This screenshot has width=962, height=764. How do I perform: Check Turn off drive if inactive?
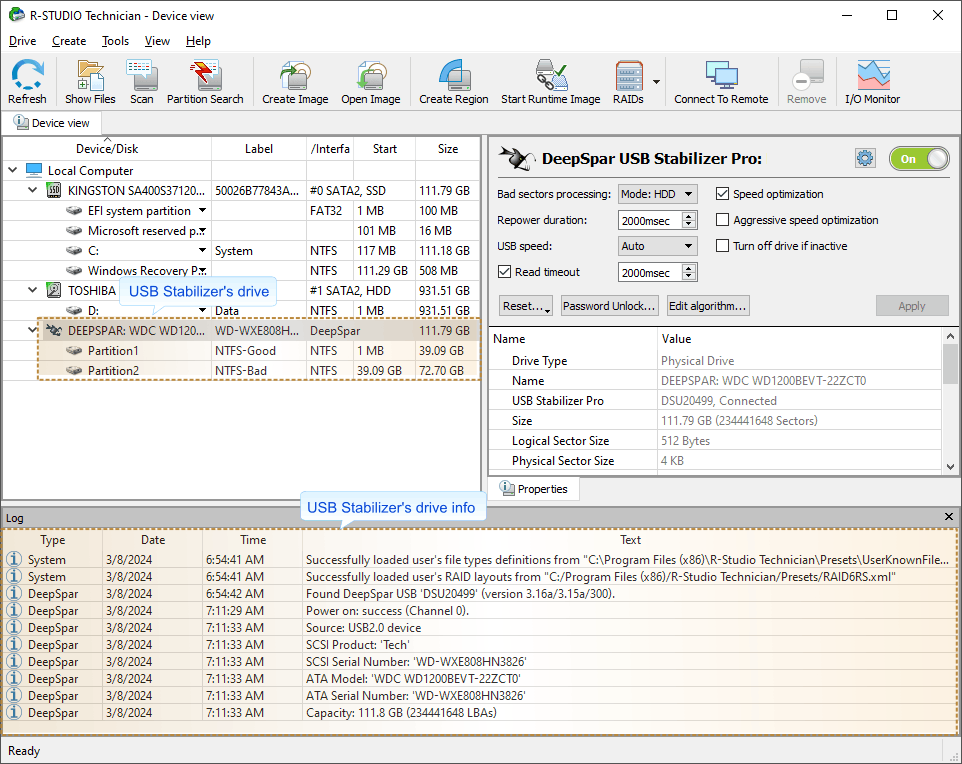point(723,245)
